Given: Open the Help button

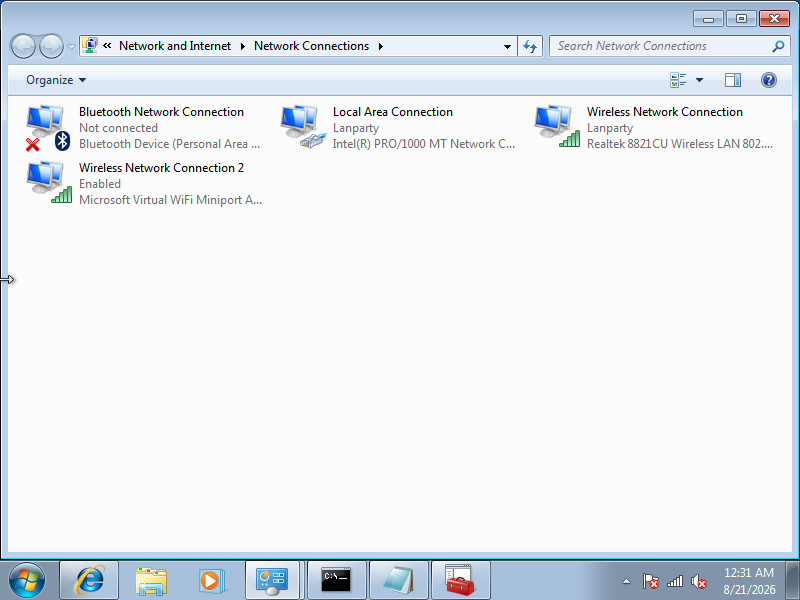Looking at the screenshot, I should (x=769, y=80).
